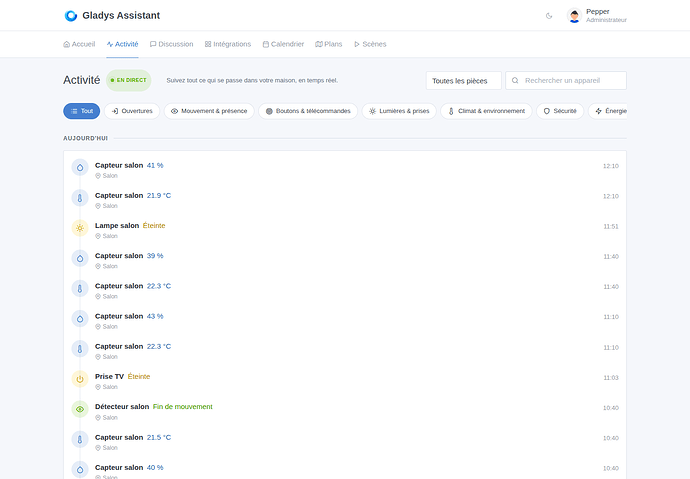Viewport: 690px width, 479px height.
Task: Click thermometer icon of the 11:10 22.3 °C entry
Action: (80, 349)
